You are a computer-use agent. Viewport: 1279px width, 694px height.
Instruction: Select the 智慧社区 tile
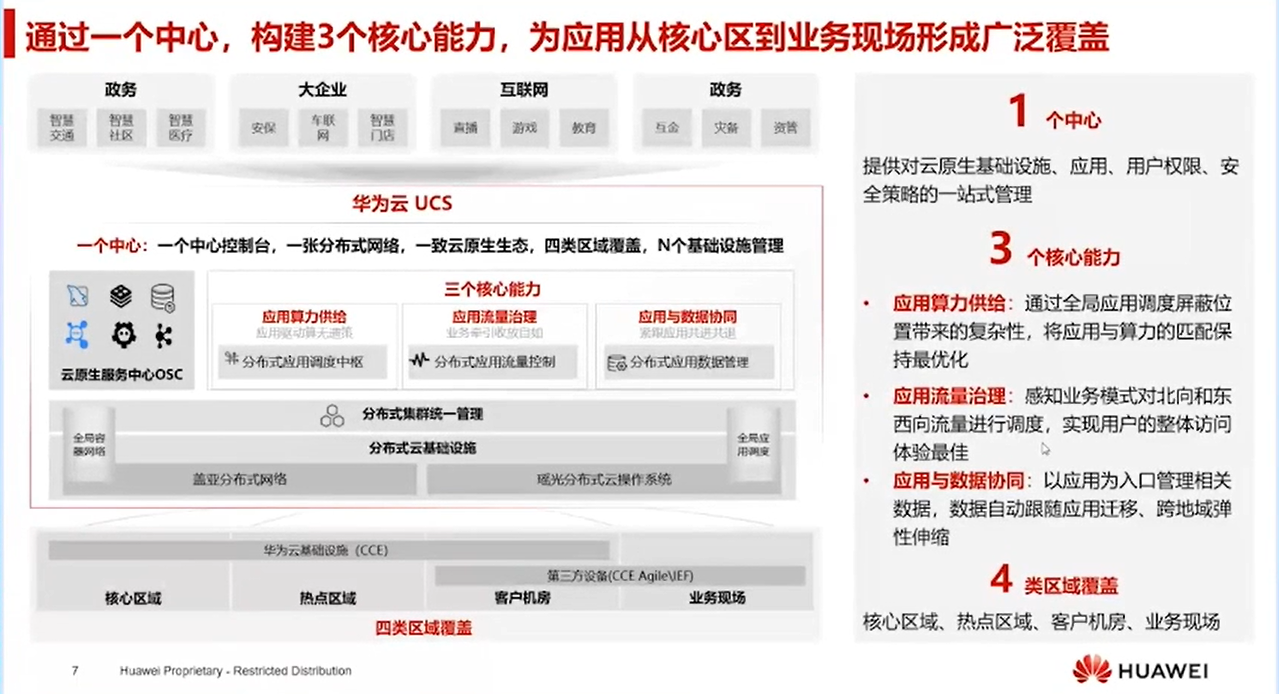click(121, 128)
